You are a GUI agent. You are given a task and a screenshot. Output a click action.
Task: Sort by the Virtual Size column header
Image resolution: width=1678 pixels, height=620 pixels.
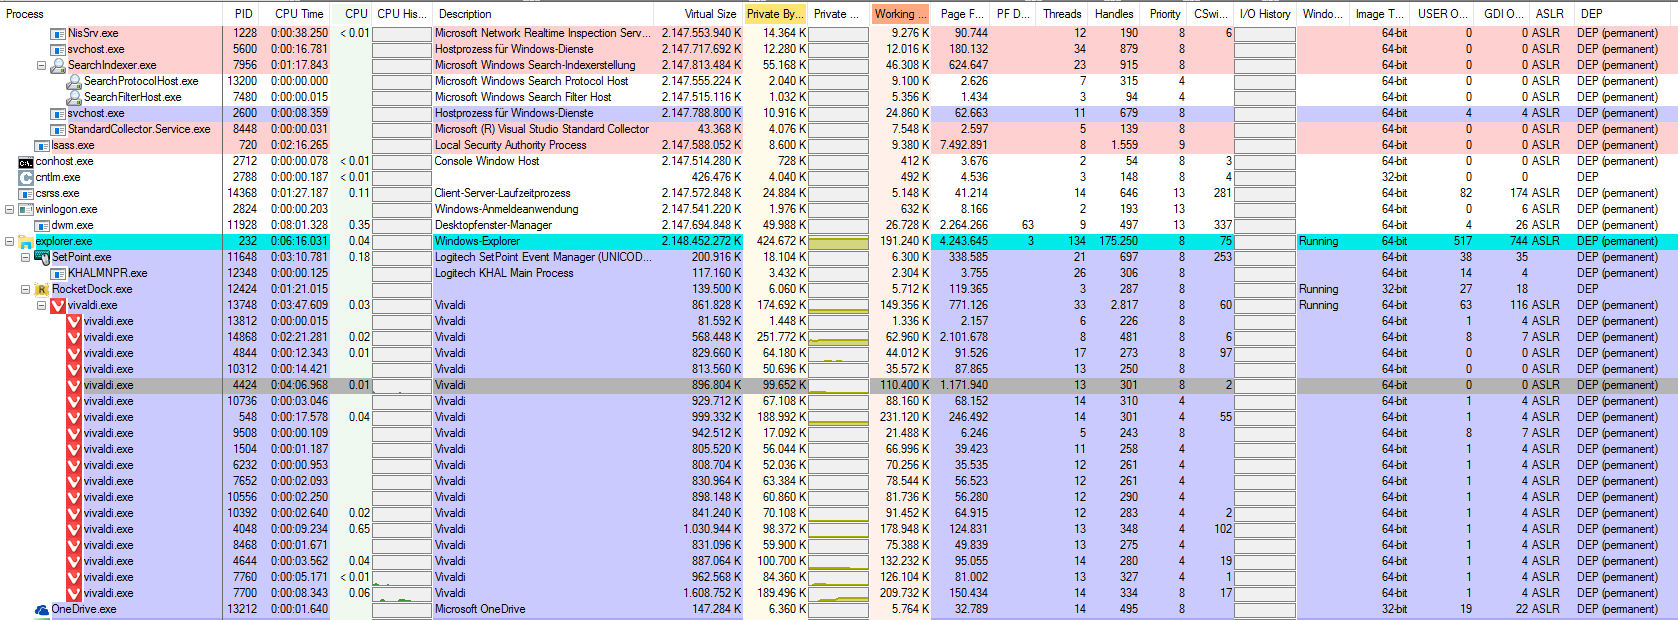pos(699,14)
